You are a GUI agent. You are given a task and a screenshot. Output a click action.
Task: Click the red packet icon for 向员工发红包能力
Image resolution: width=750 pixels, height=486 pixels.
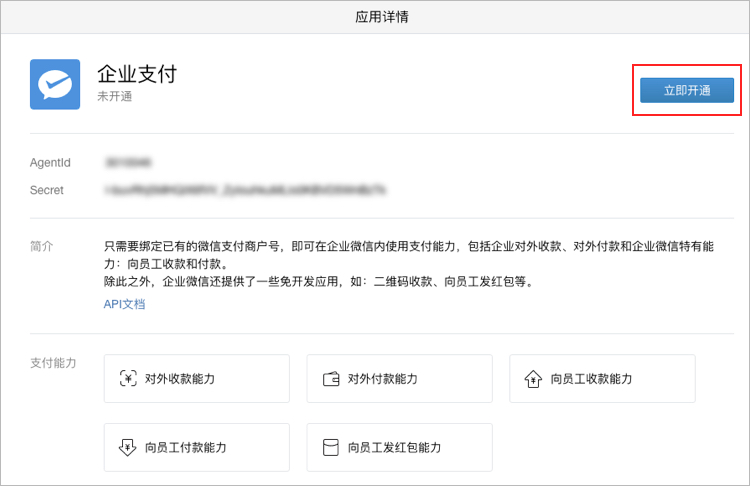pos(331,447)
